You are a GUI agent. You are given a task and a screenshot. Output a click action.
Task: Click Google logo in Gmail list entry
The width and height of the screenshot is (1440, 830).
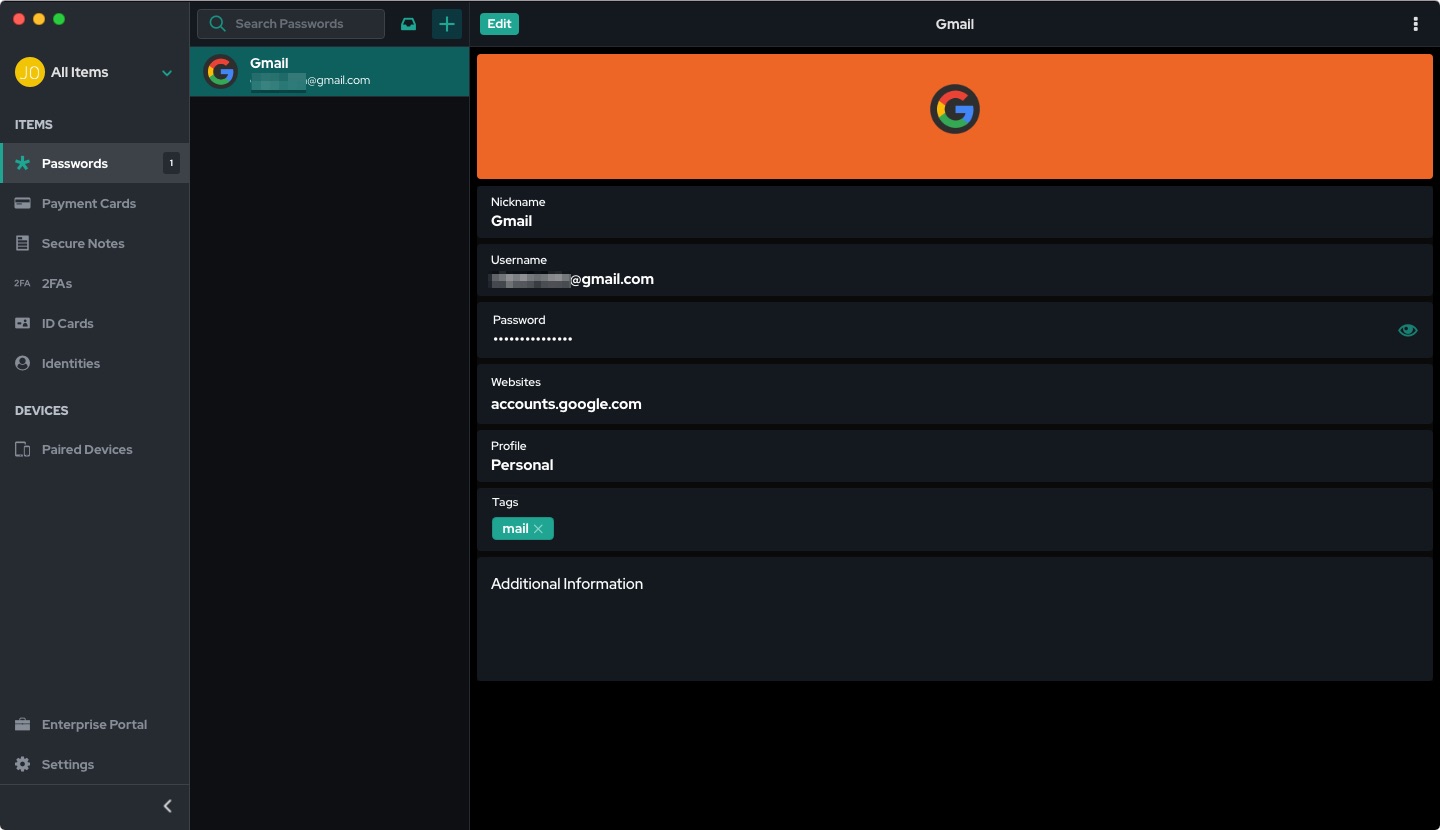point(220,72)
